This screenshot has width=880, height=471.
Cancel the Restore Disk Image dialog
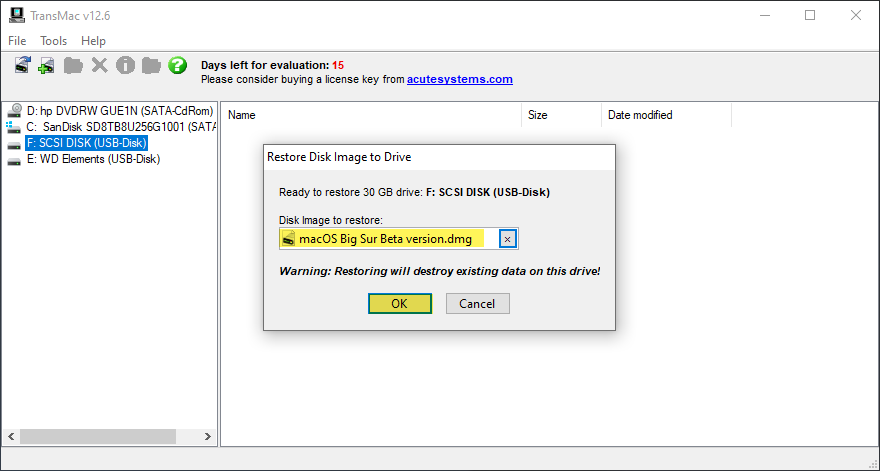[478, 304]
